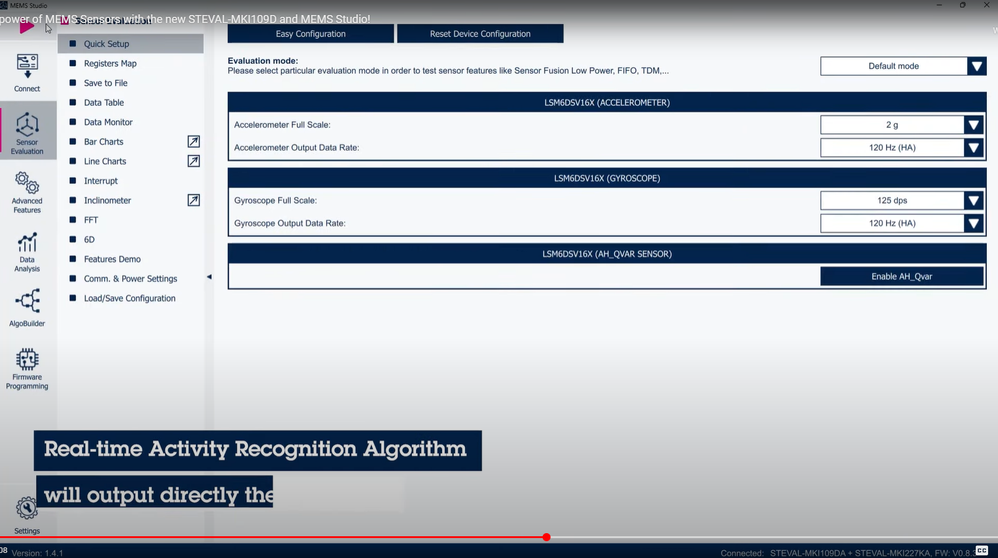Image resolution: width=998 pixels, height=558 pixels.
Task: Click the accelerometer 120 Hz (HA) value
Action: pos(892,148)
